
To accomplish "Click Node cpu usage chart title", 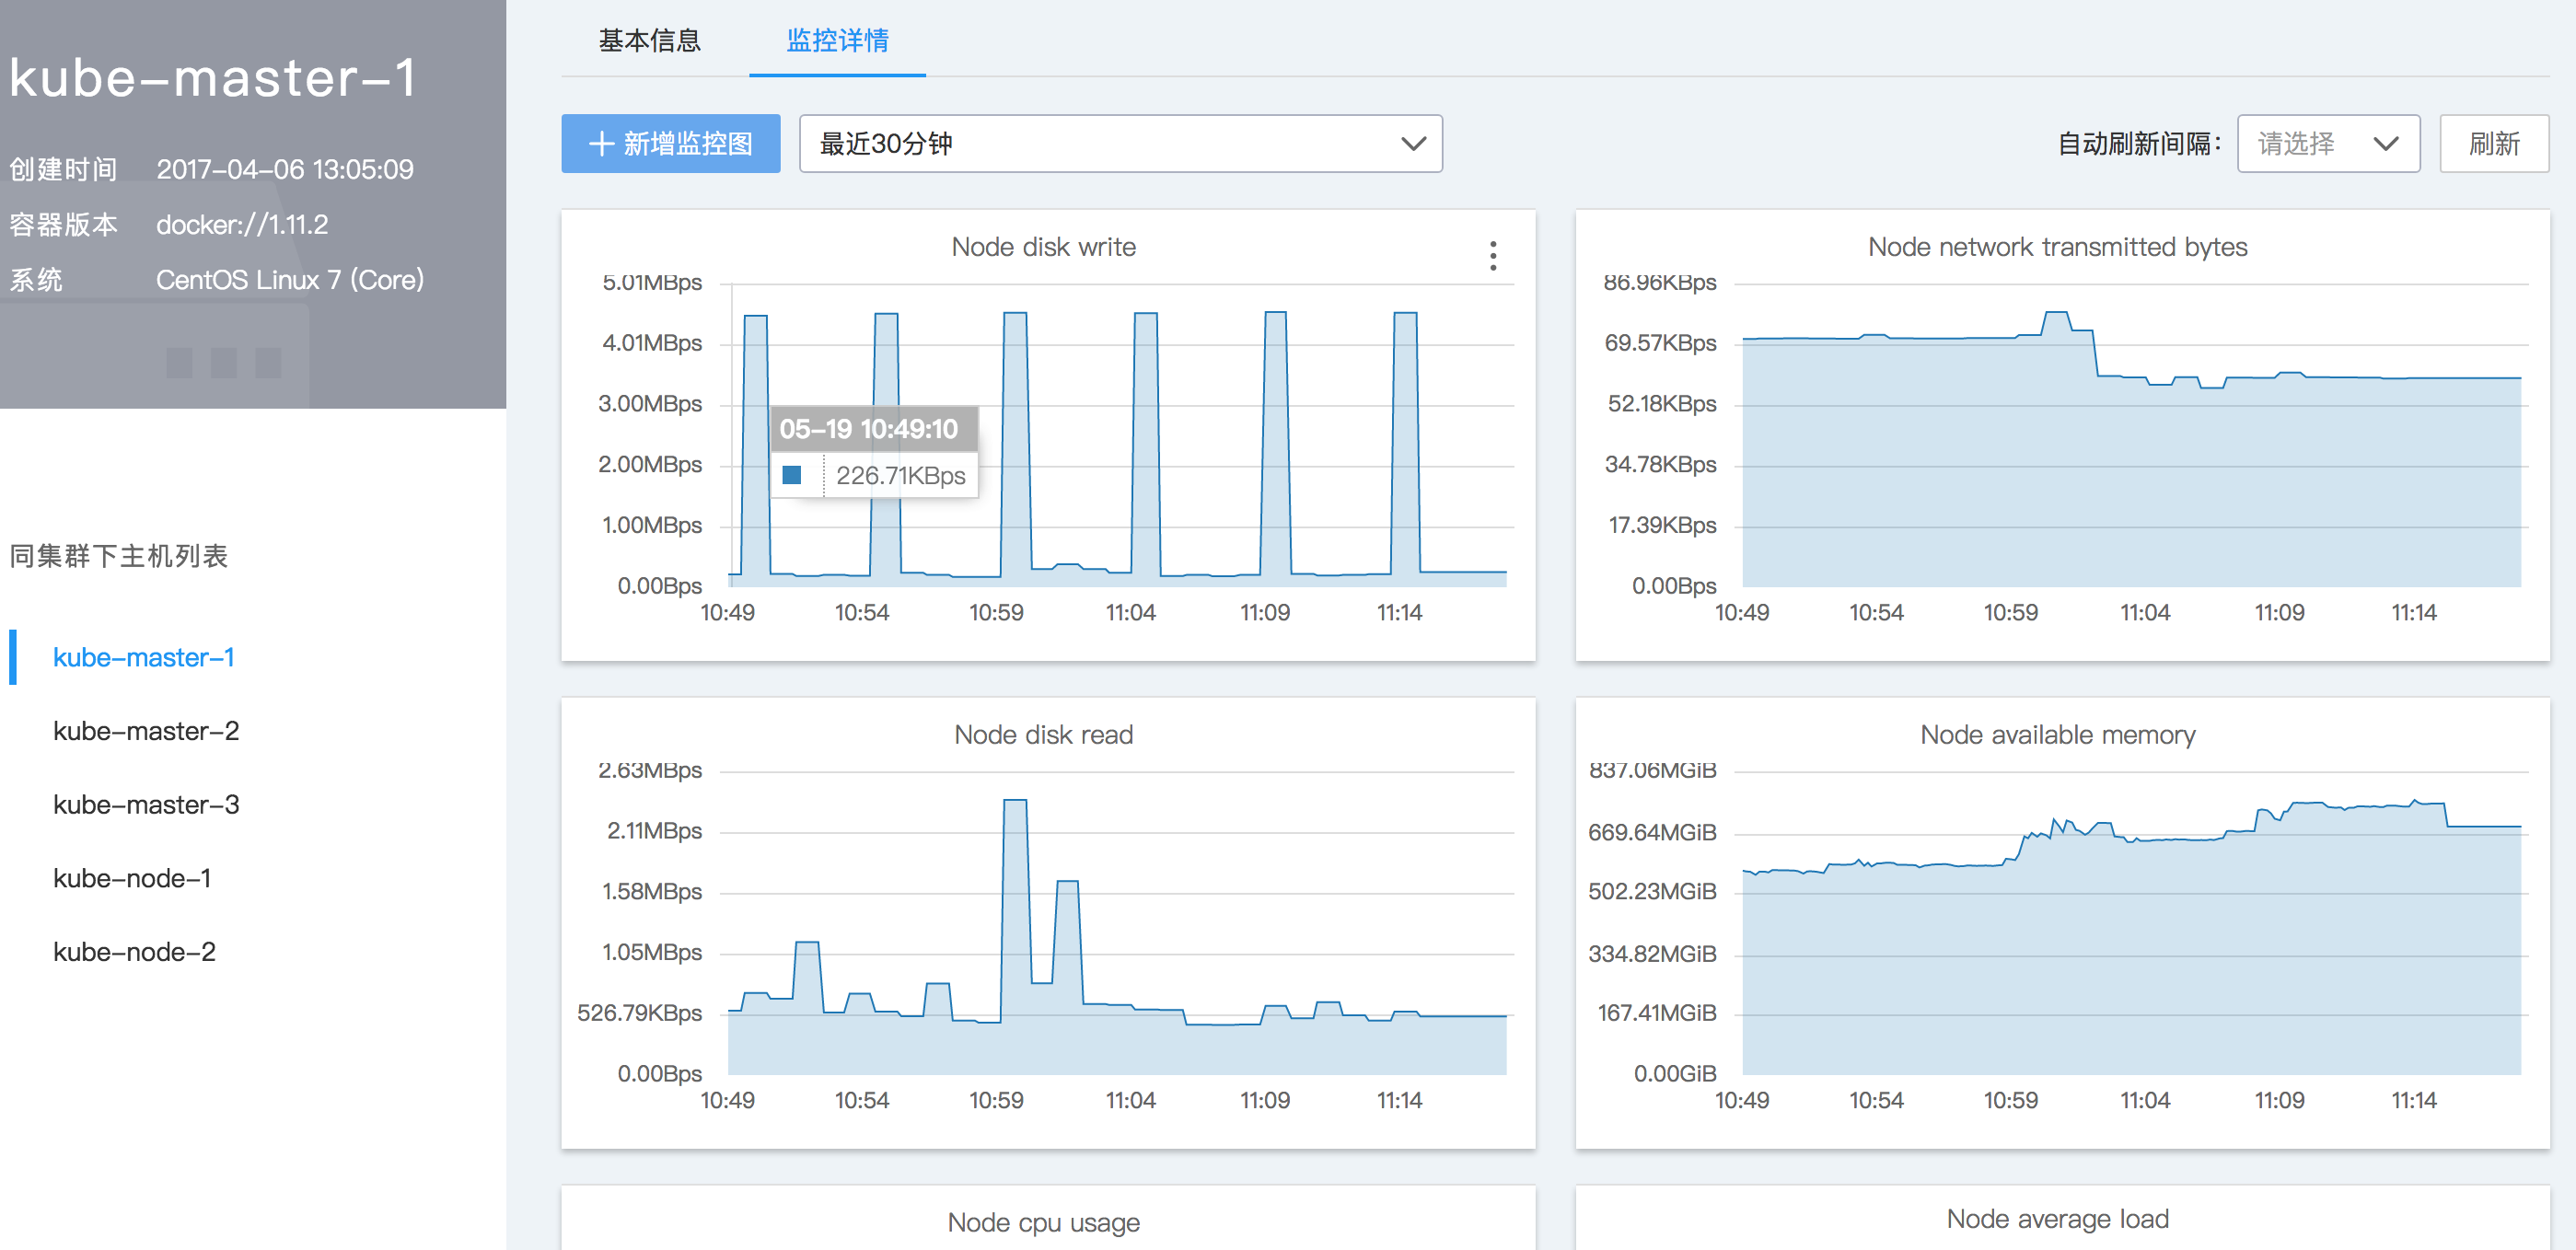I will pos(1043,1222).
